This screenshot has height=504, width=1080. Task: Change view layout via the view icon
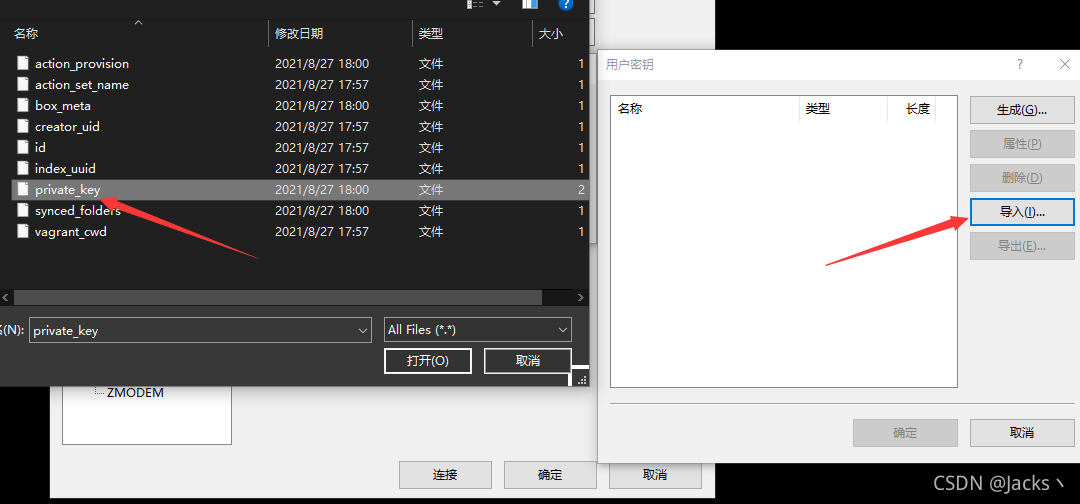coord(475,4)
